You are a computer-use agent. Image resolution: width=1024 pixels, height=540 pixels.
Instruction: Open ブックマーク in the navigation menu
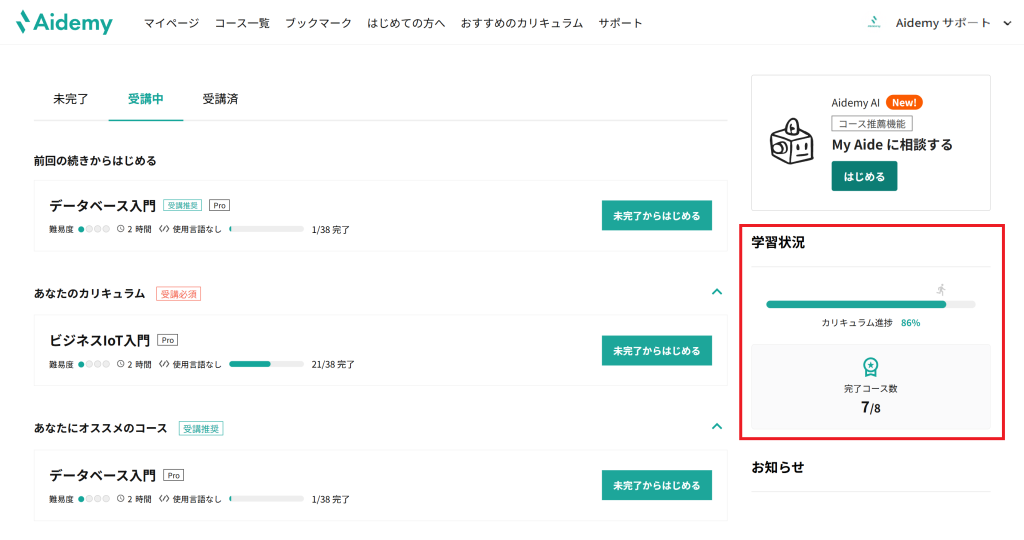pyautogui.click(x=318, y=23)
